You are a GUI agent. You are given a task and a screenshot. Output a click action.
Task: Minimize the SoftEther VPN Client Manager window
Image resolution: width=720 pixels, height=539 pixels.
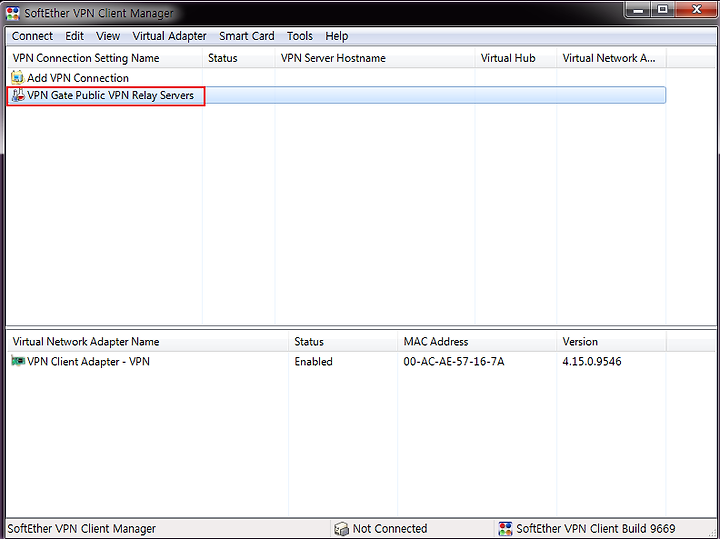(638, 9)
